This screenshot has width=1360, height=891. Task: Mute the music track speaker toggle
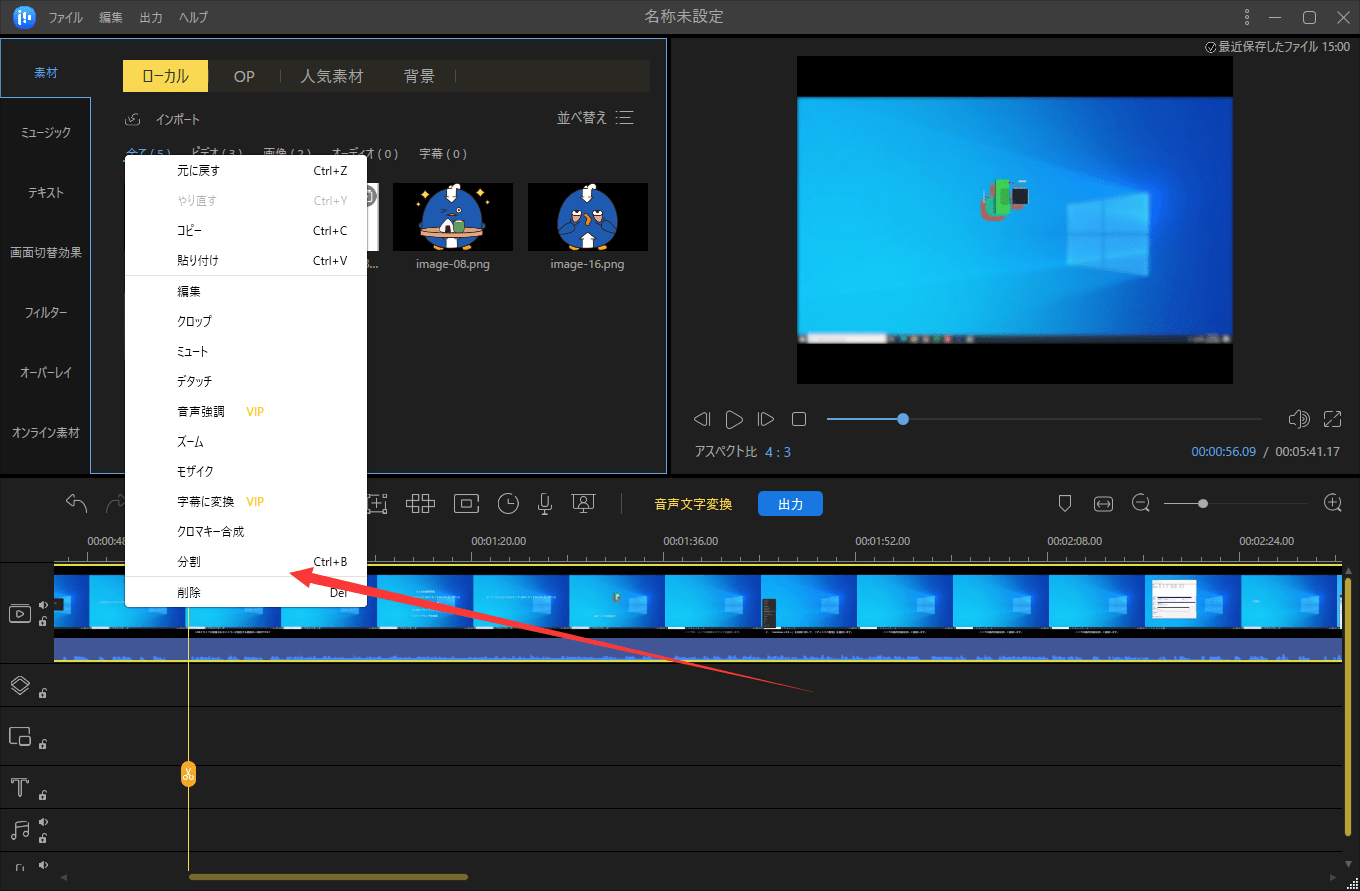point(43,822)
